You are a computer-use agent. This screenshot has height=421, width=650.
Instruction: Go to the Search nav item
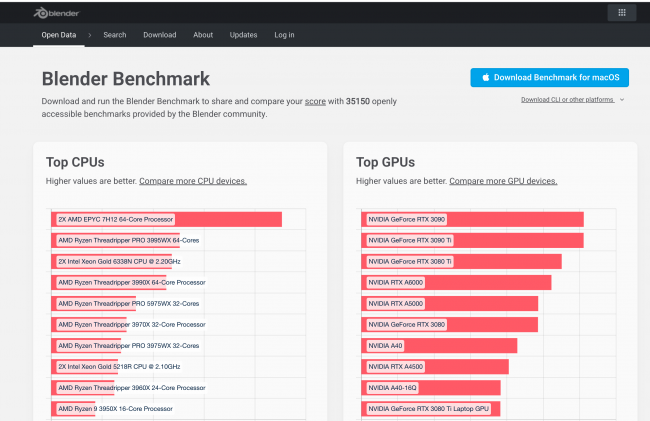click(115, 35)
